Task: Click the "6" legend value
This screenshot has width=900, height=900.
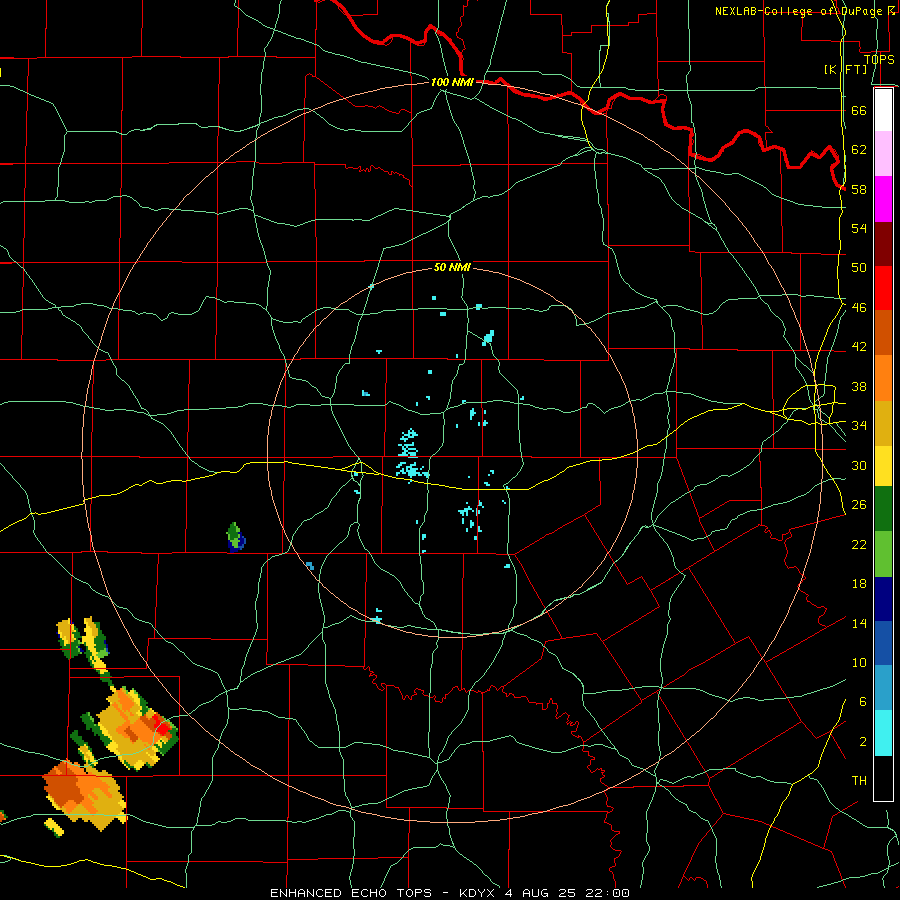Action: [x=863, y=701]
